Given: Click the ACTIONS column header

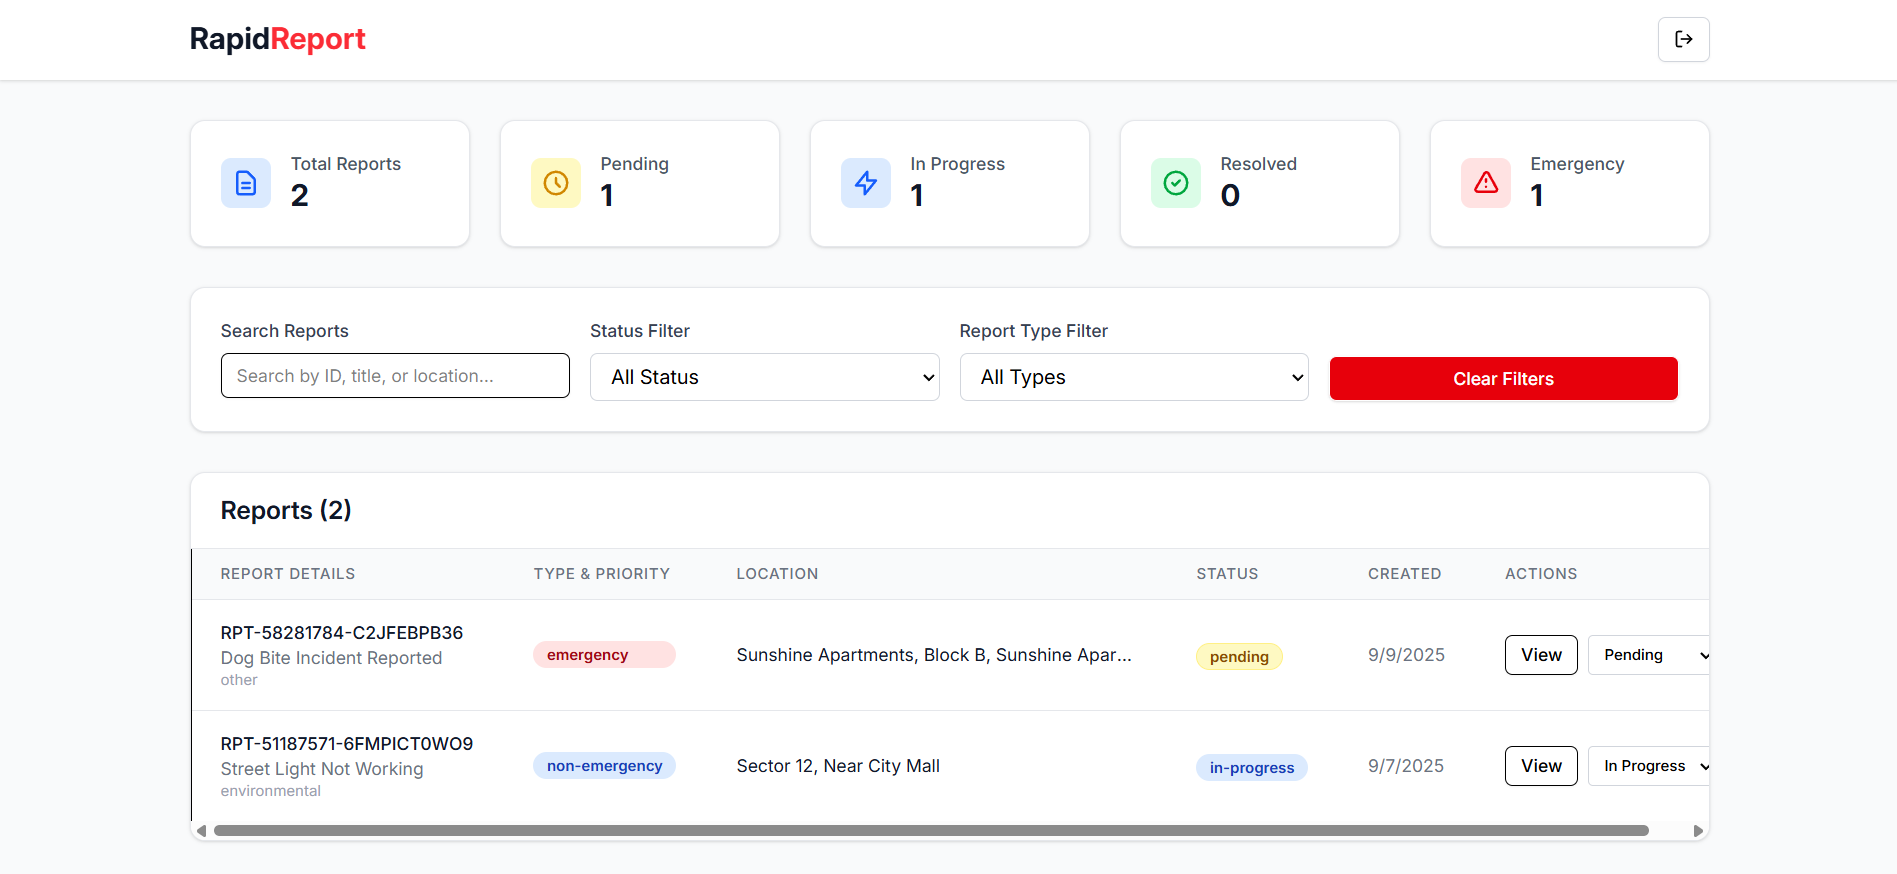Looking at the screenshot, I should (x=1541, y=574).
